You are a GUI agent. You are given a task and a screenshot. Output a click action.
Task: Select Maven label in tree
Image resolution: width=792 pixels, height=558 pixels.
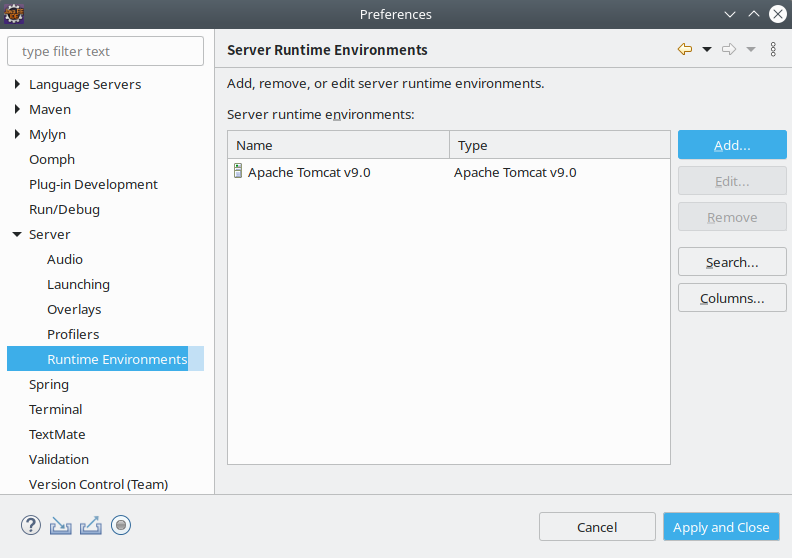50,110
